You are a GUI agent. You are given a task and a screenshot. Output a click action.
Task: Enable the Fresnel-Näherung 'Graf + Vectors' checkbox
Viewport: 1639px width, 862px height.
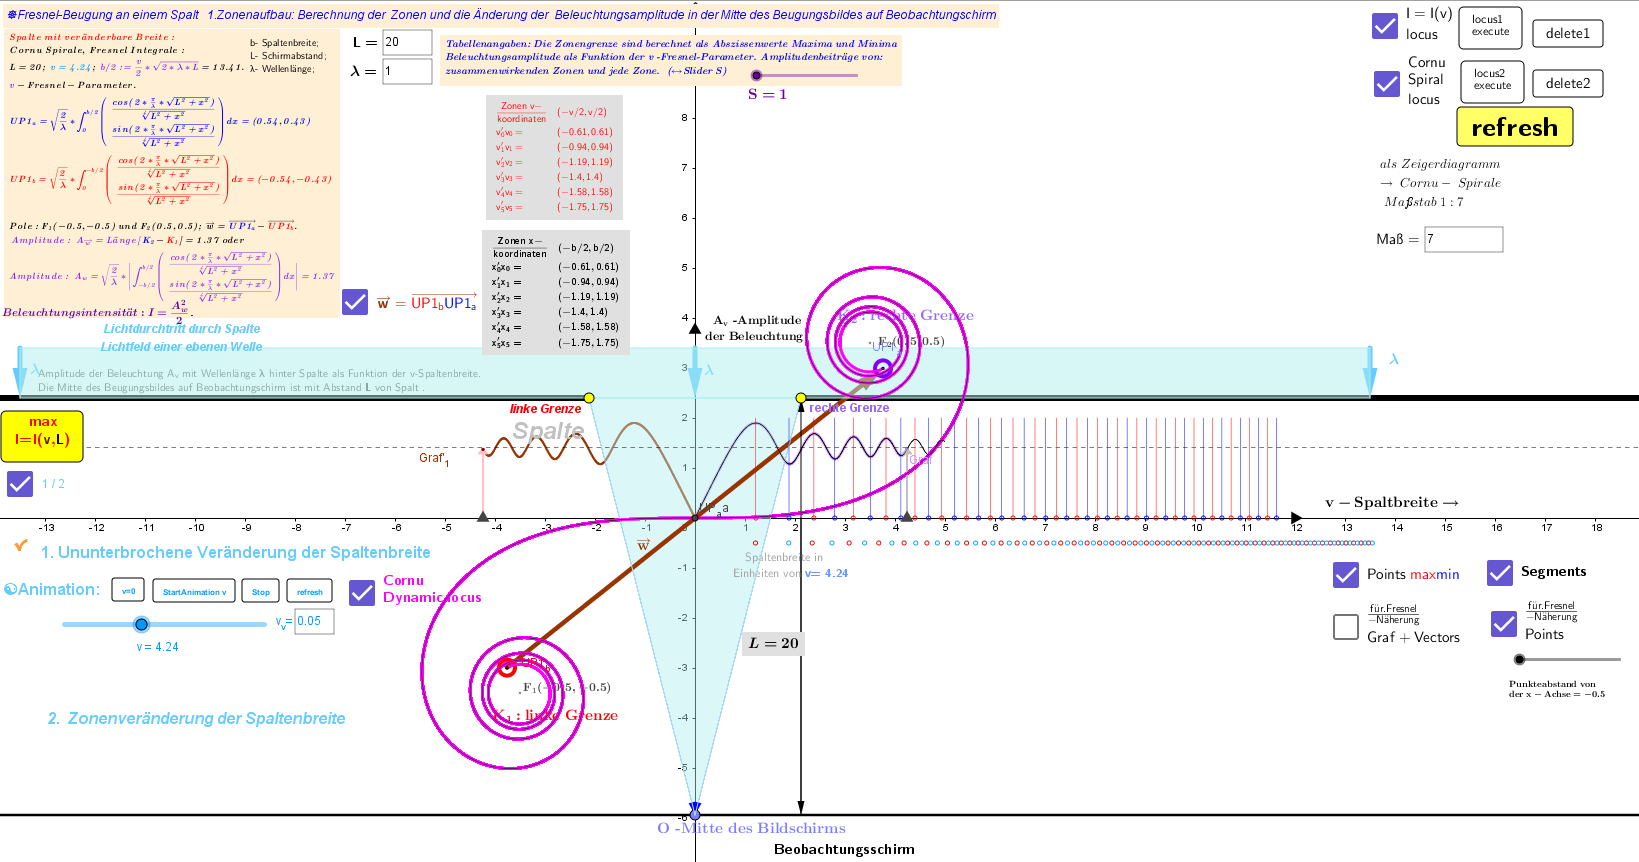(x=1346, y=627)
